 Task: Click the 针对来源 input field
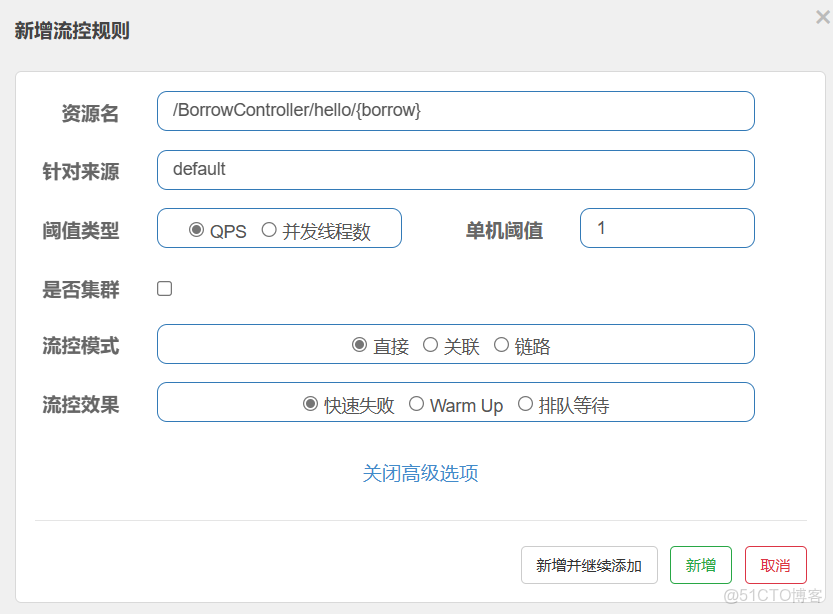tap(455, 170)
